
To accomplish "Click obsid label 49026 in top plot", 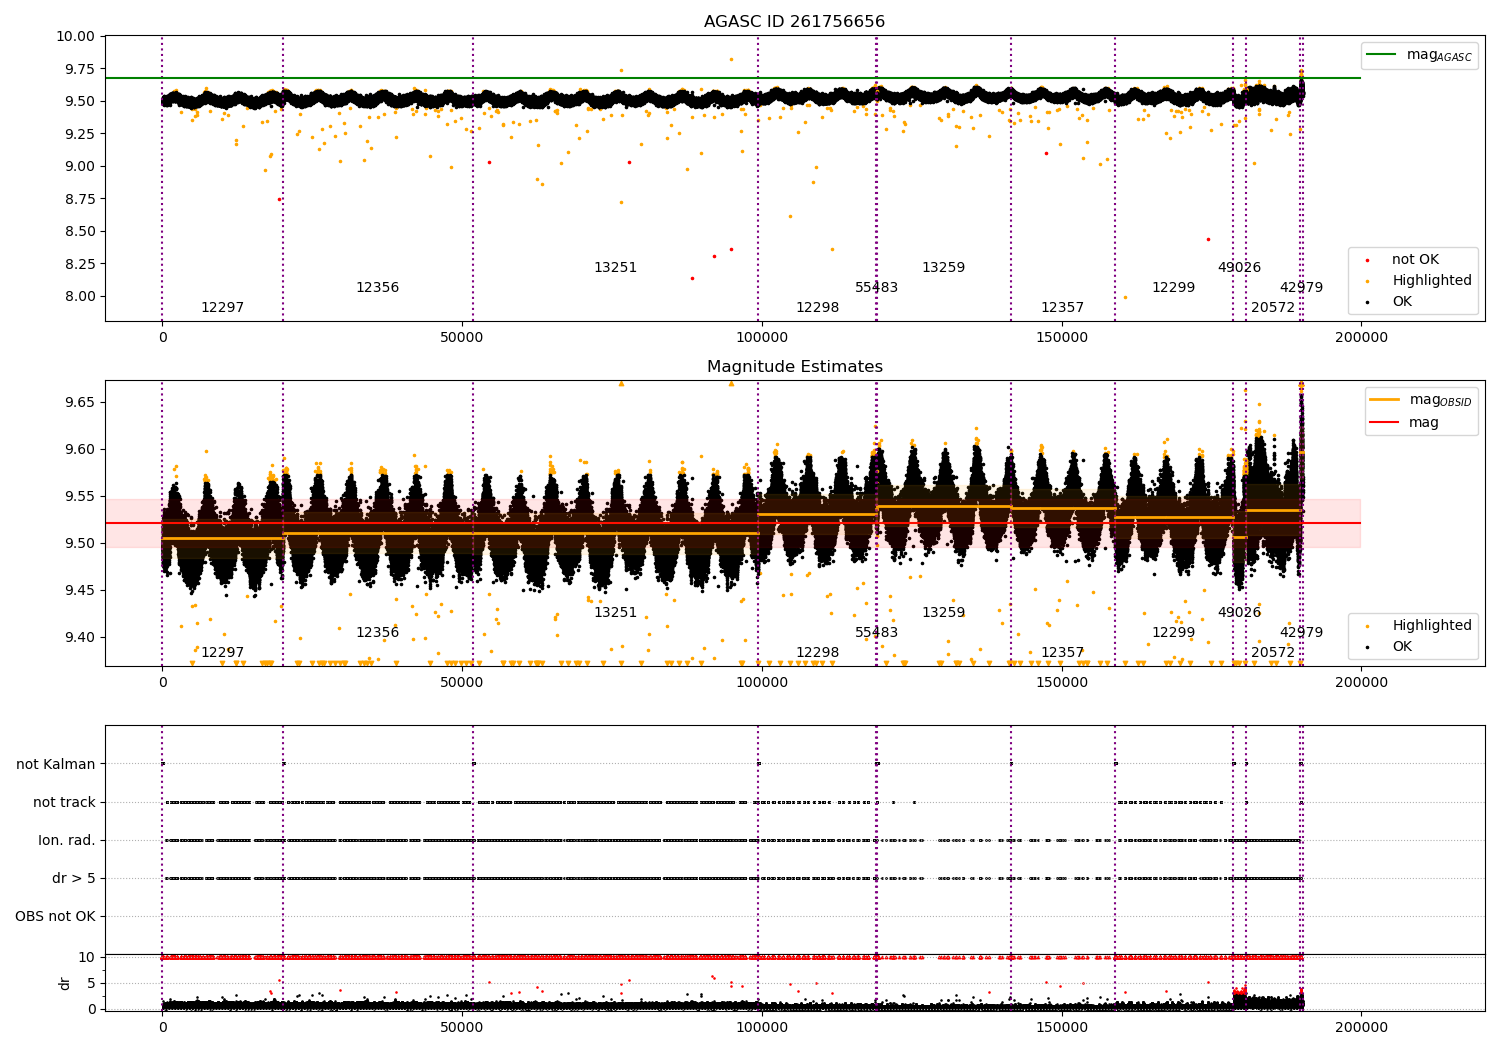I will click(1239, 268).
